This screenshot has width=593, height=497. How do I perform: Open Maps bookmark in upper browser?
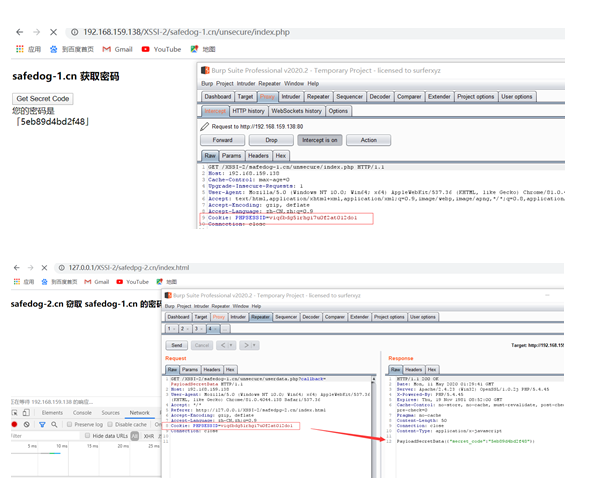point(203,49)
